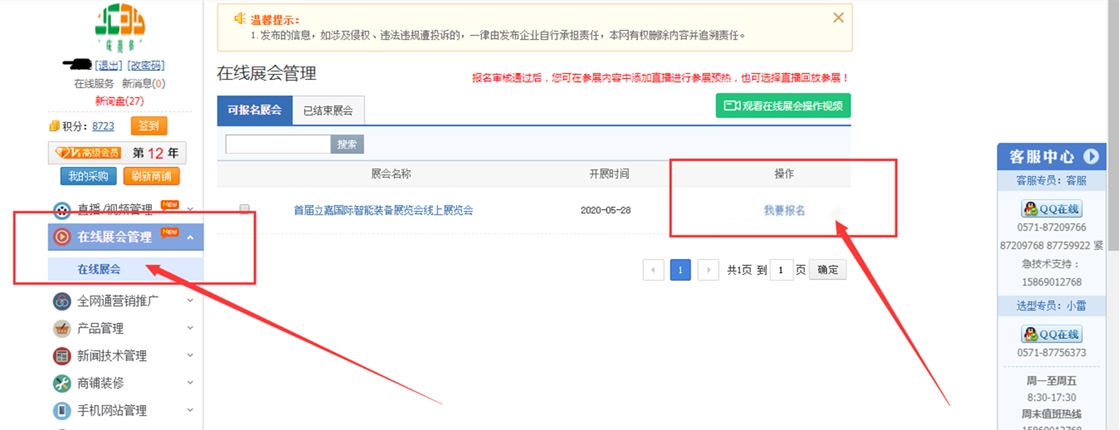Click the 我要报名 link
The width and height of the screenshot is (1120, 430).
pyautogui.click(x=784, y=210)
